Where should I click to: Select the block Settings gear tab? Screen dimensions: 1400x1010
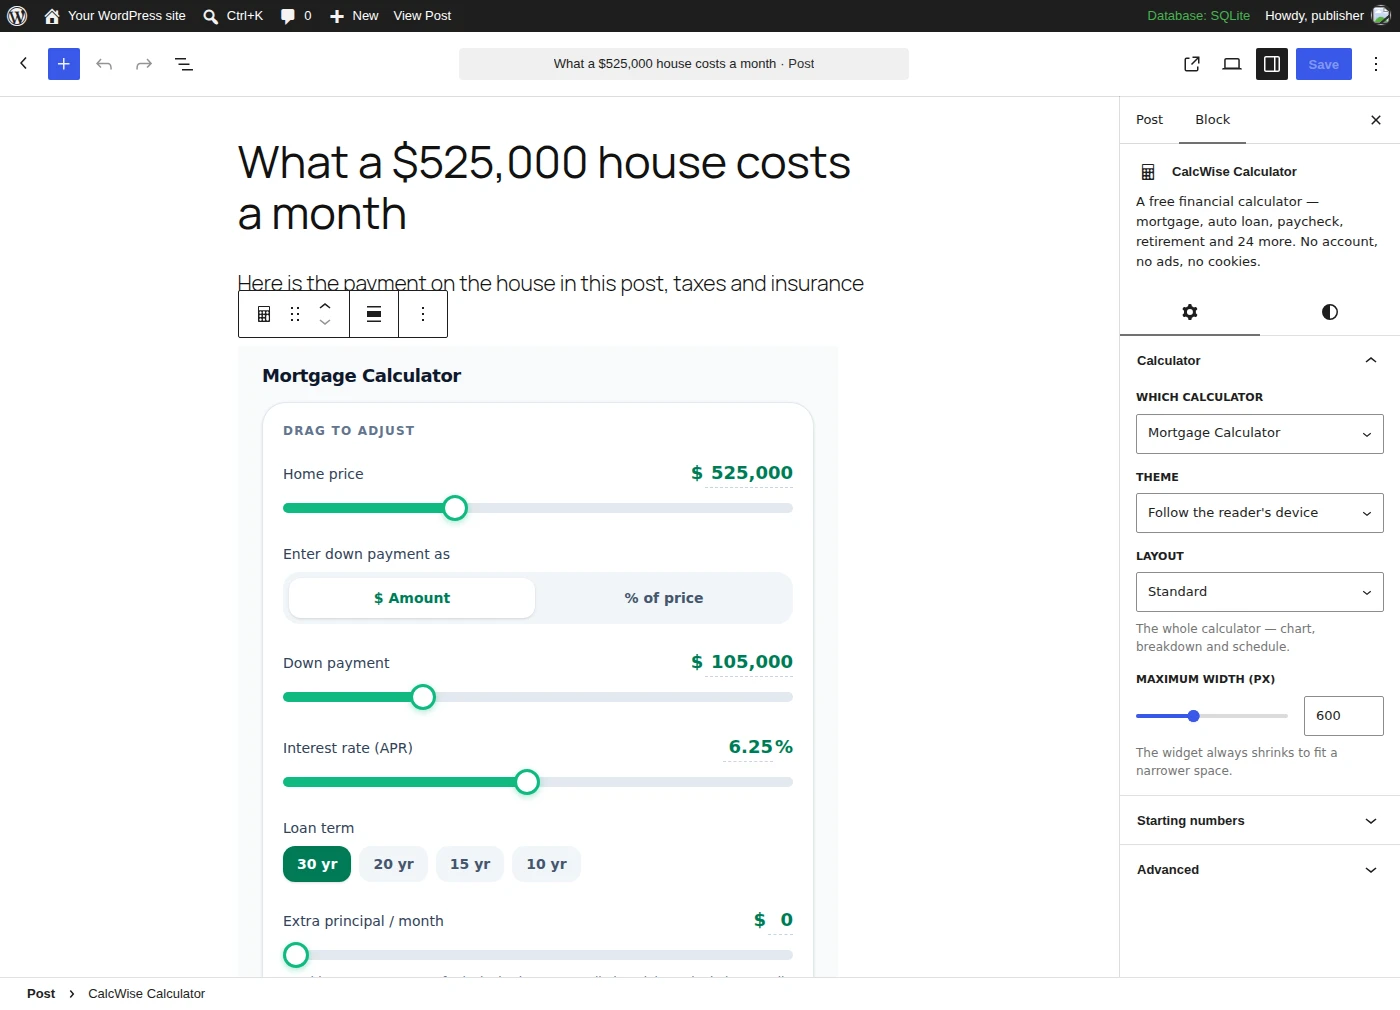point(1190,312)
